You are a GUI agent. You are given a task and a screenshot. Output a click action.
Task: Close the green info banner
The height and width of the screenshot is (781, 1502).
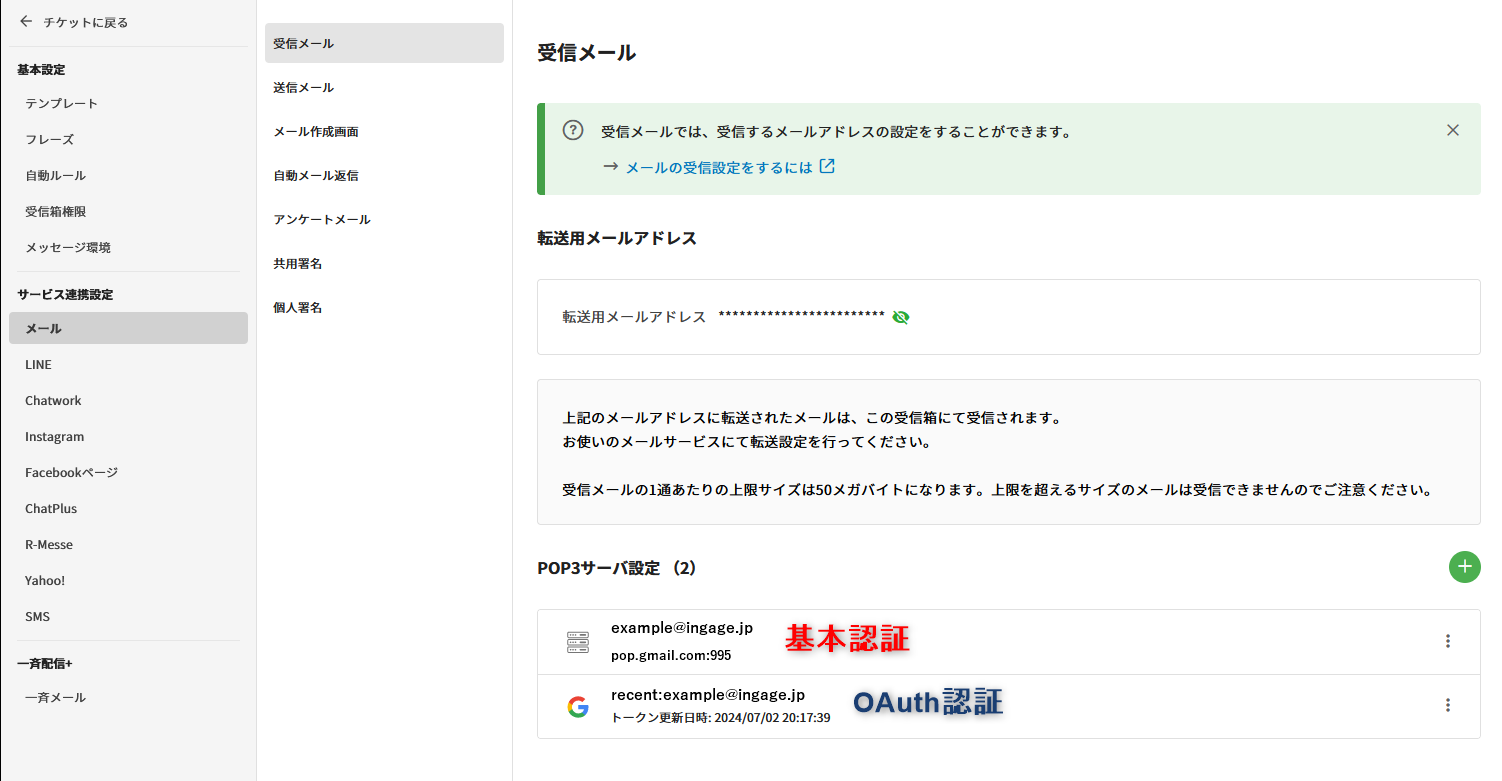[x=1453, y=130]
